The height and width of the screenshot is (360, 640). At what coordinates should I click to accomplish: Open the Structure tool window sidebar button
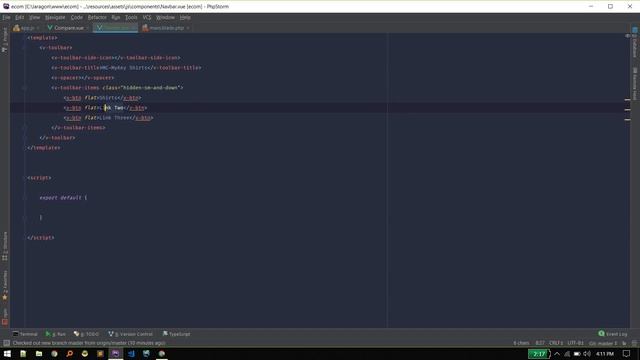(x=5, y=247)
